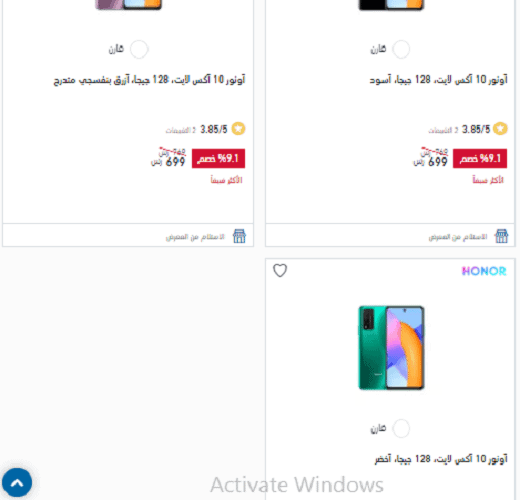
Task: Click rating star on black Honor 10X Lite
Action: click(500, 129)
